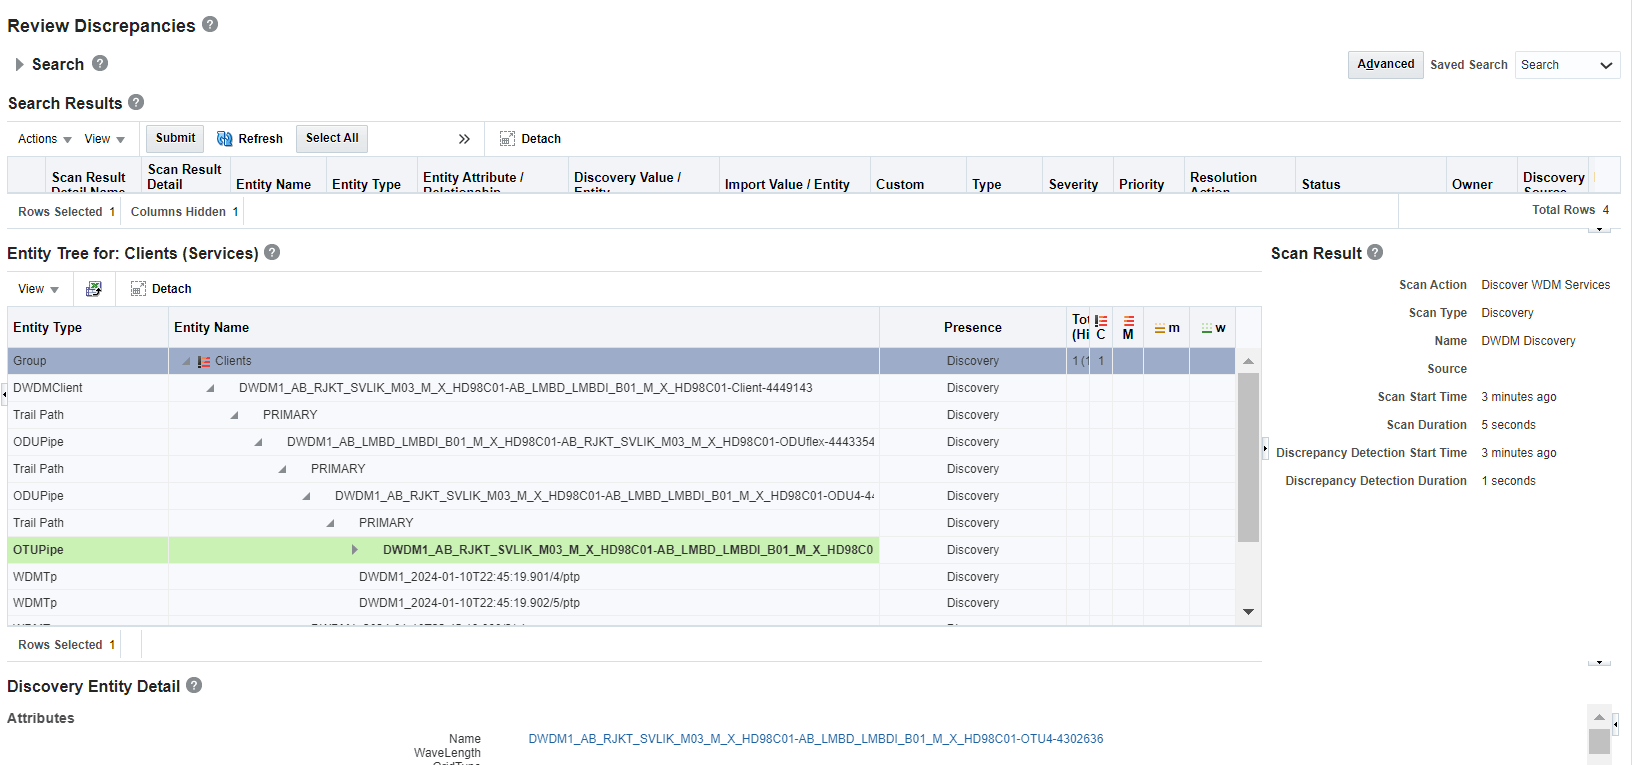Collapse the Clients group node
The image size is (1632, 765).
click(186, 361)
